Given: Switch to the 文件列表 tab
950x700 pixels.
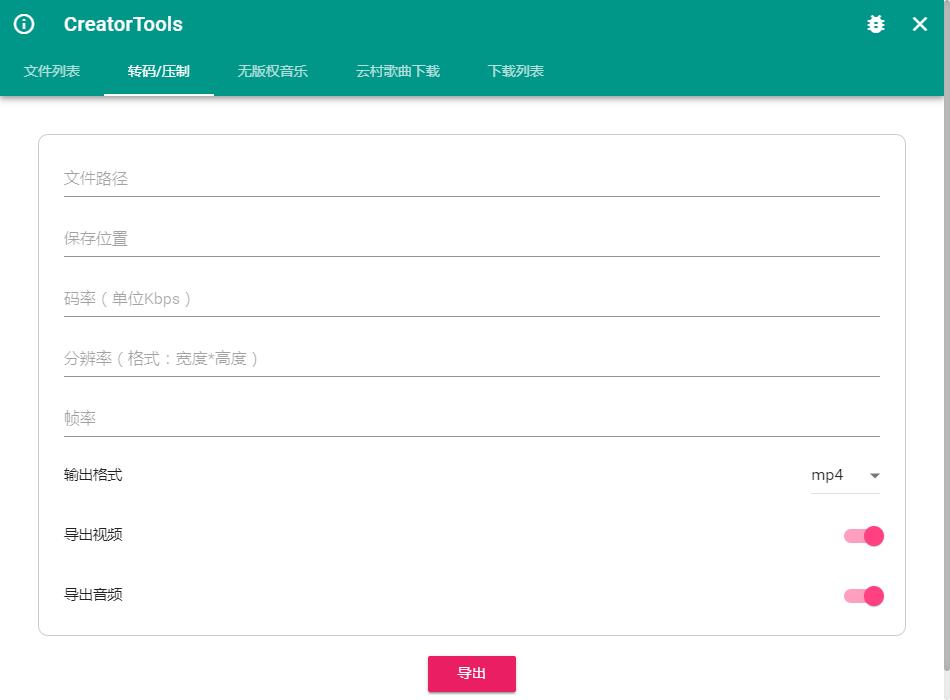Looking at the screenshot, I should [52, 71].
